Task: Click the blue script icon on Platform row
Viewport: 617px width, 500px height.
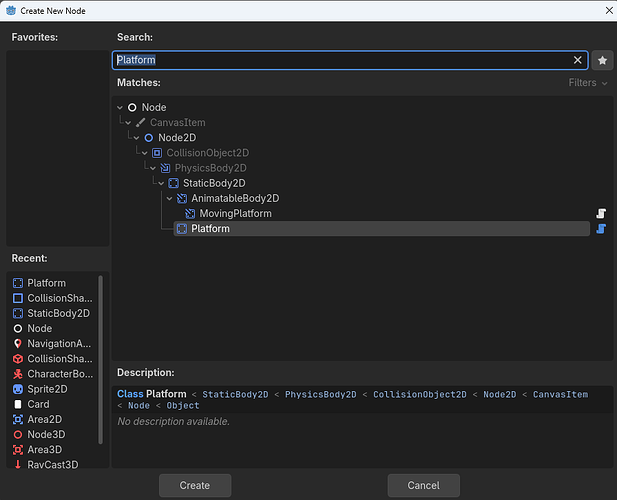Action: click(601, 229)
